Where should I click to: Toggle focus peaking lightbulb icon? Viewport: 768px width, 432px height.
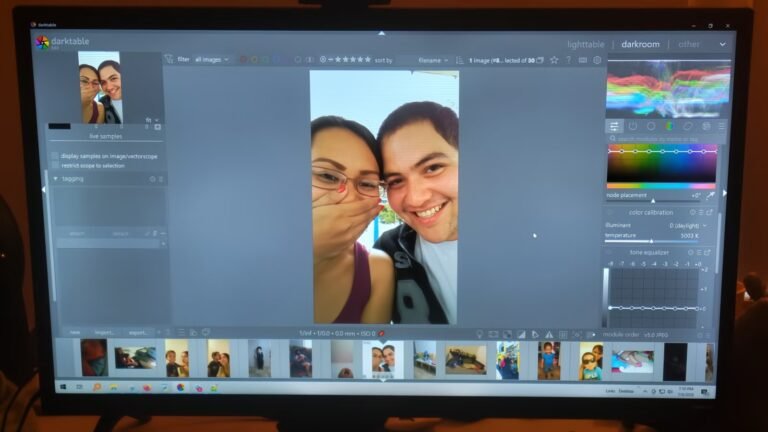point(480,335)
